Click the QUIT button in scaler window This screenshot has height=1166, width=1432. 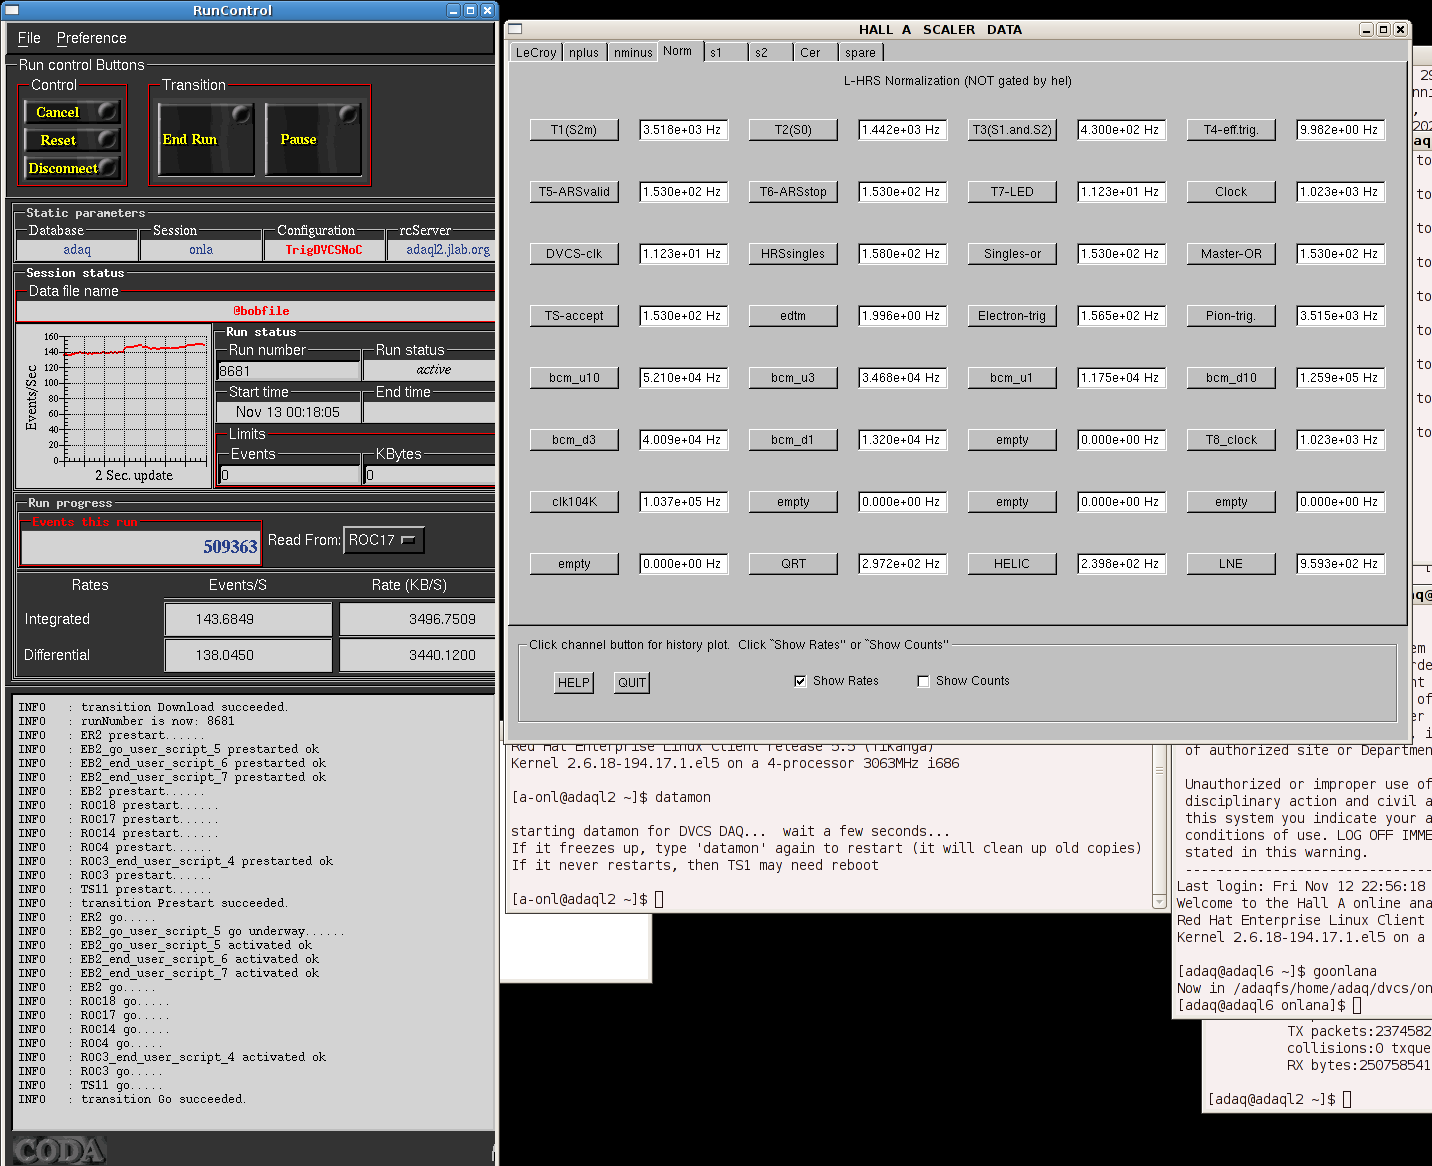(x=632, y=683)
